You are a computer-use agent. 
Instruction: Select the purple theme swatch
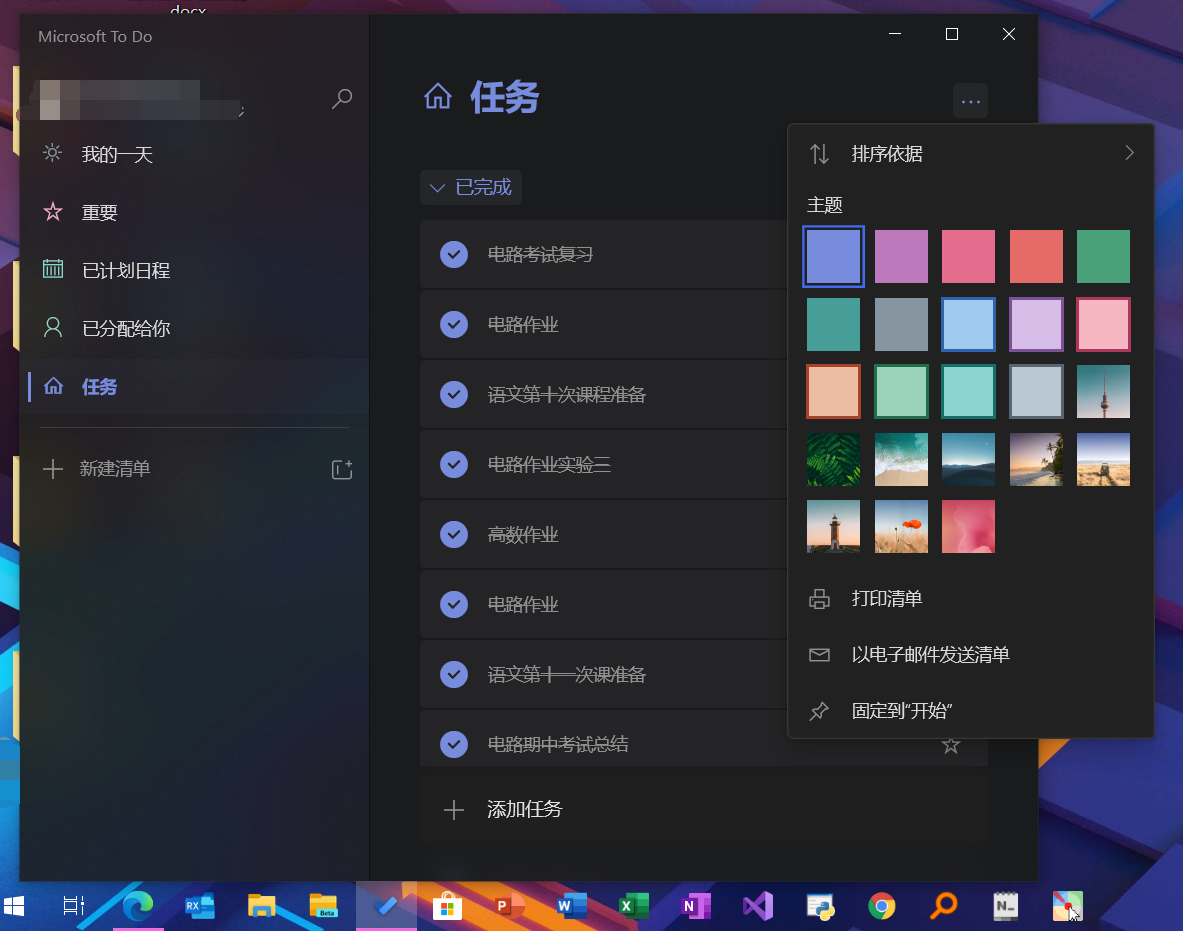click(x=901, y=257)
